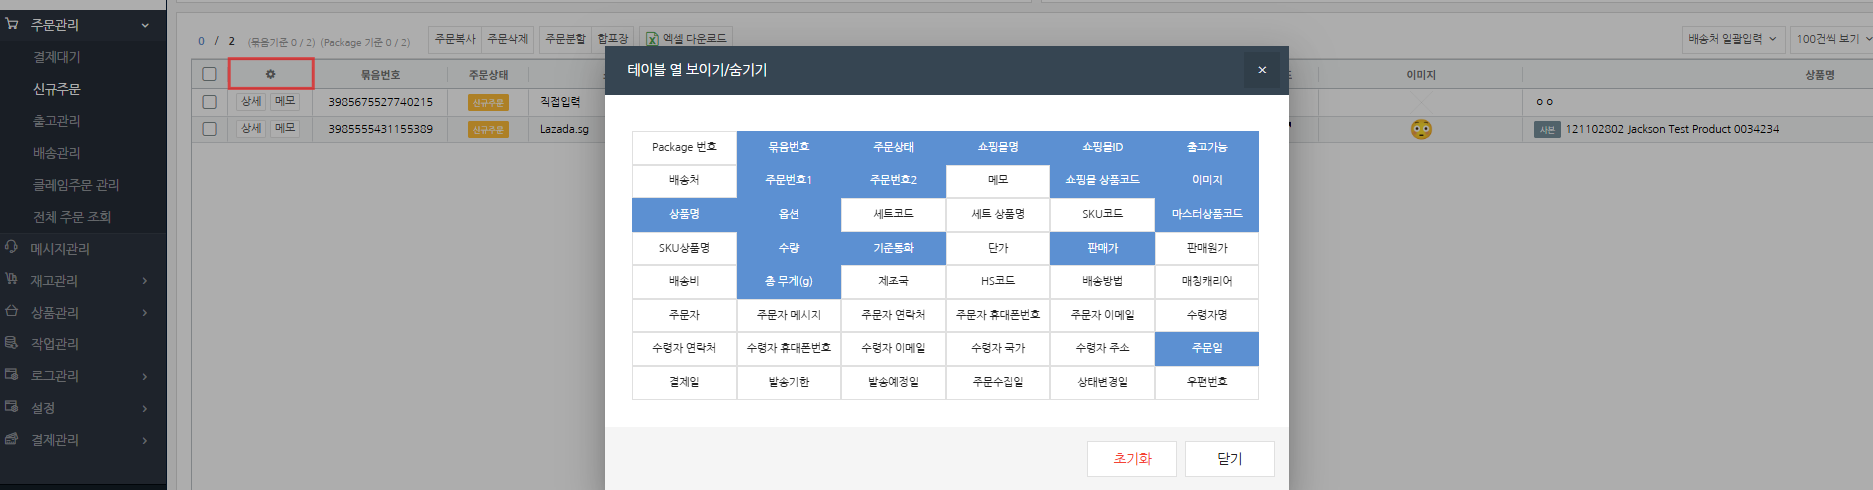The image size is (1873, 490).
Task: Open 신규주문 in the sidebar
Action: click(57, 89)
